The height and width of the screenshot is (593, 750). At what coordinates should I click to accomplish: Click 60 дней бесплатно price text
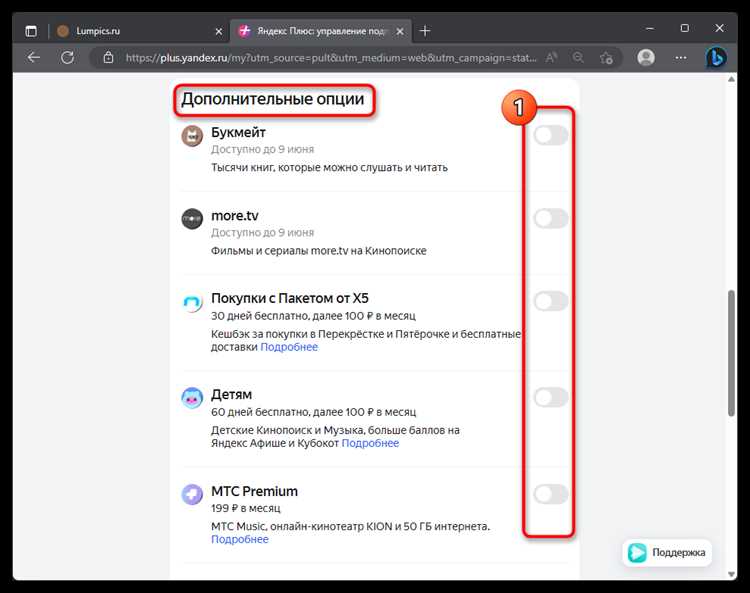313,412
